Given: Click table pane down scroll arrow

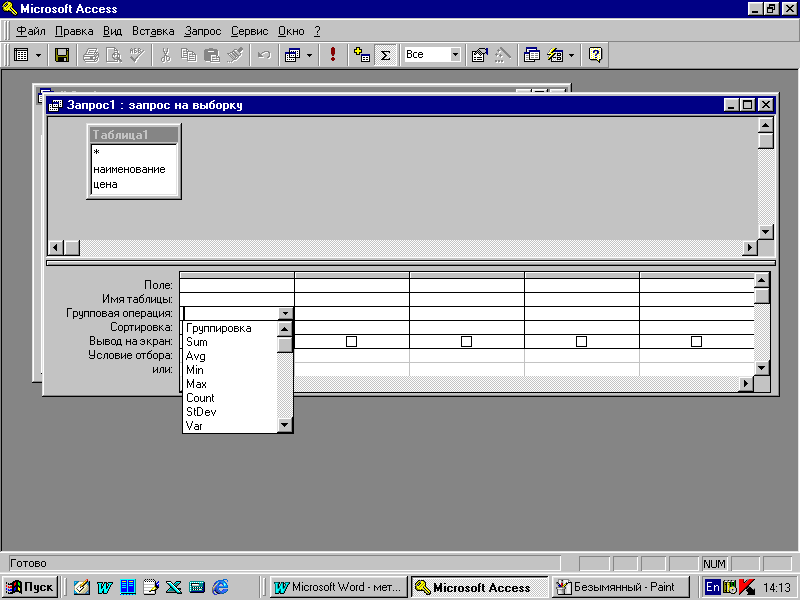Looking at the screenshot, I should coord(765,232).
